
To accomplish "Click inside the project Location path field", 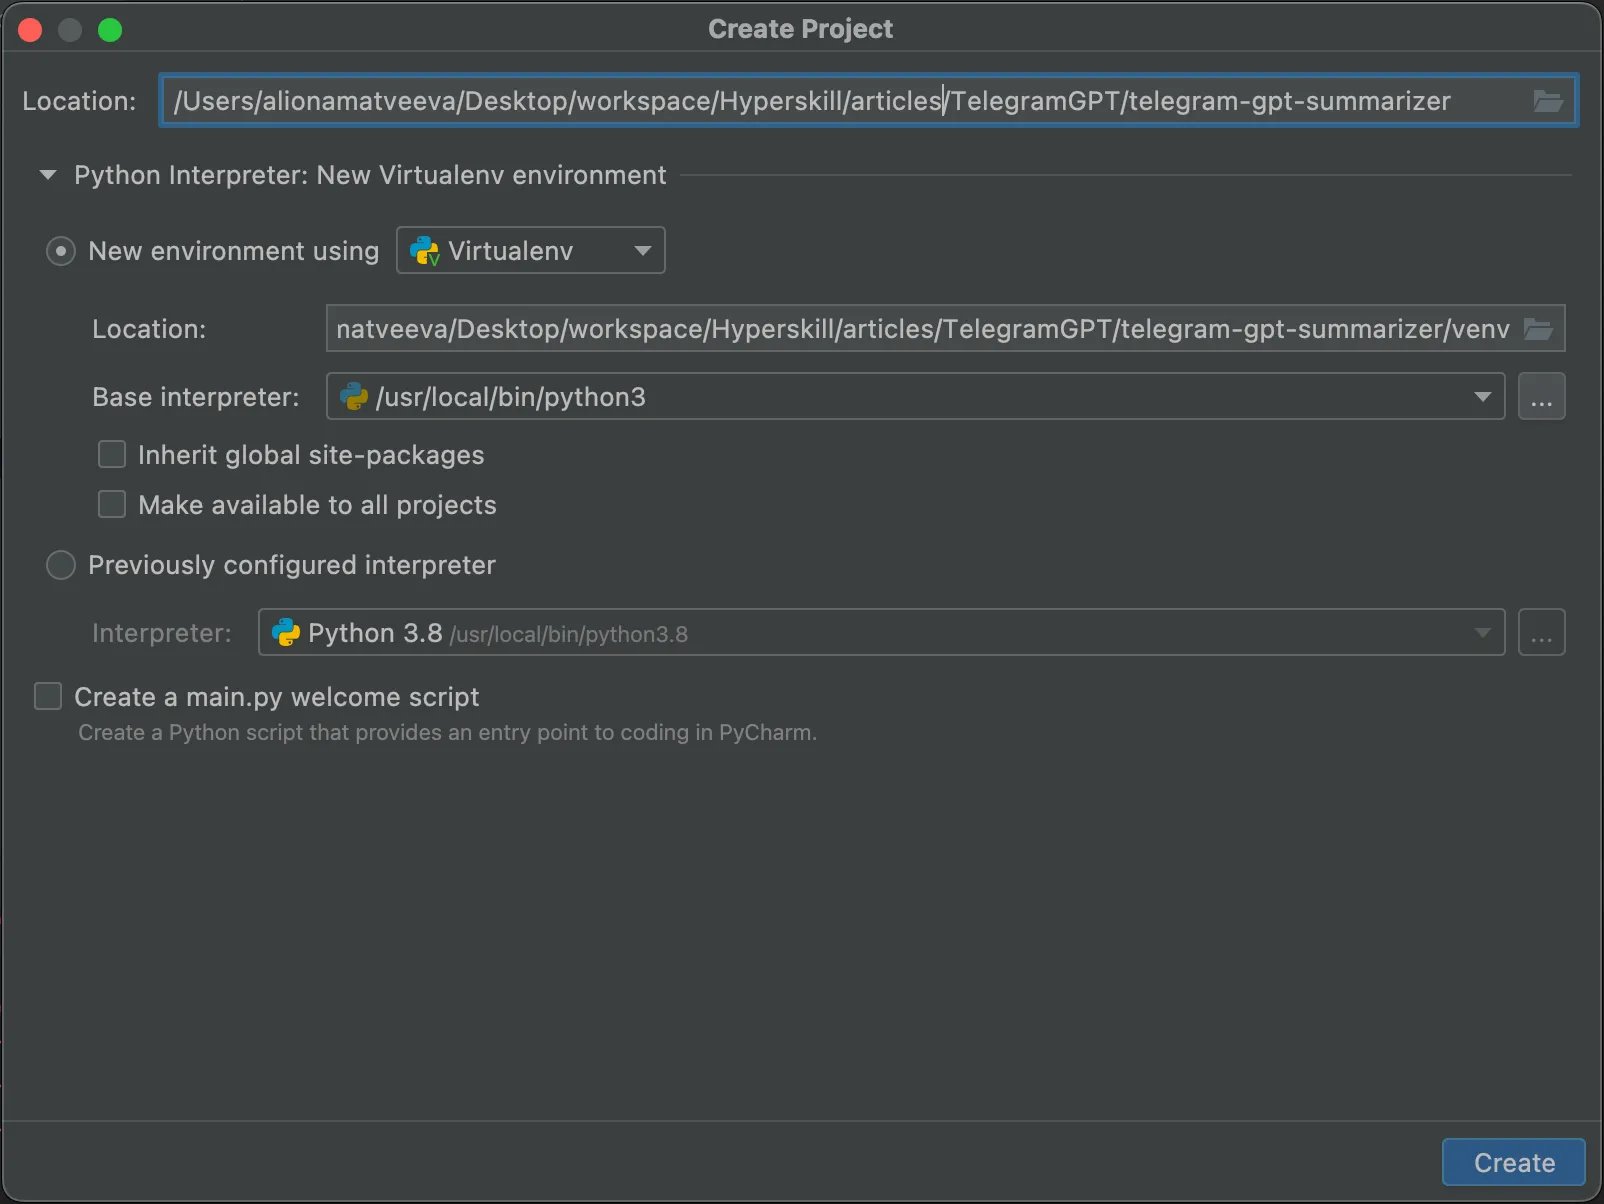I will coord(800,100).
